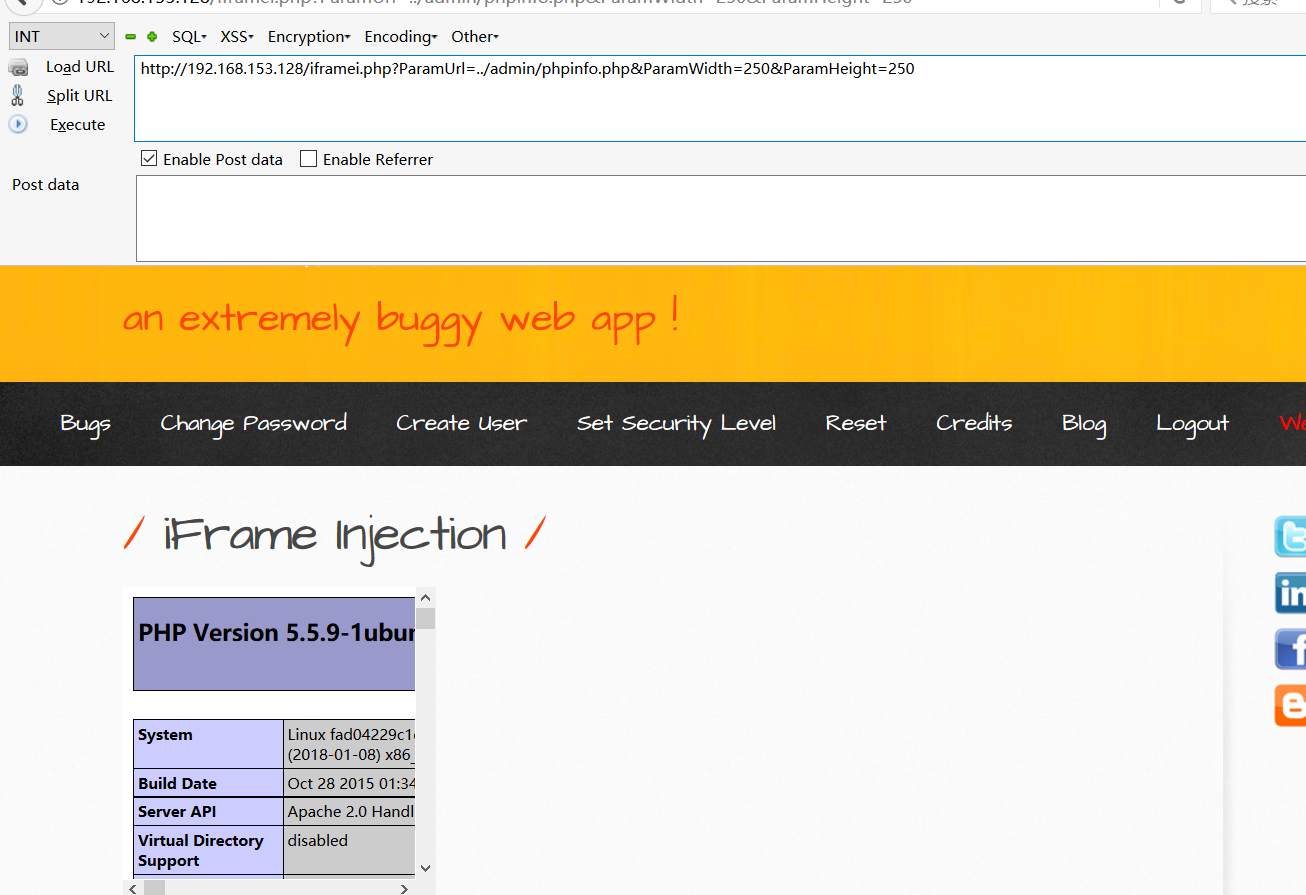Expand the Other menu

(x=475, y=37)
